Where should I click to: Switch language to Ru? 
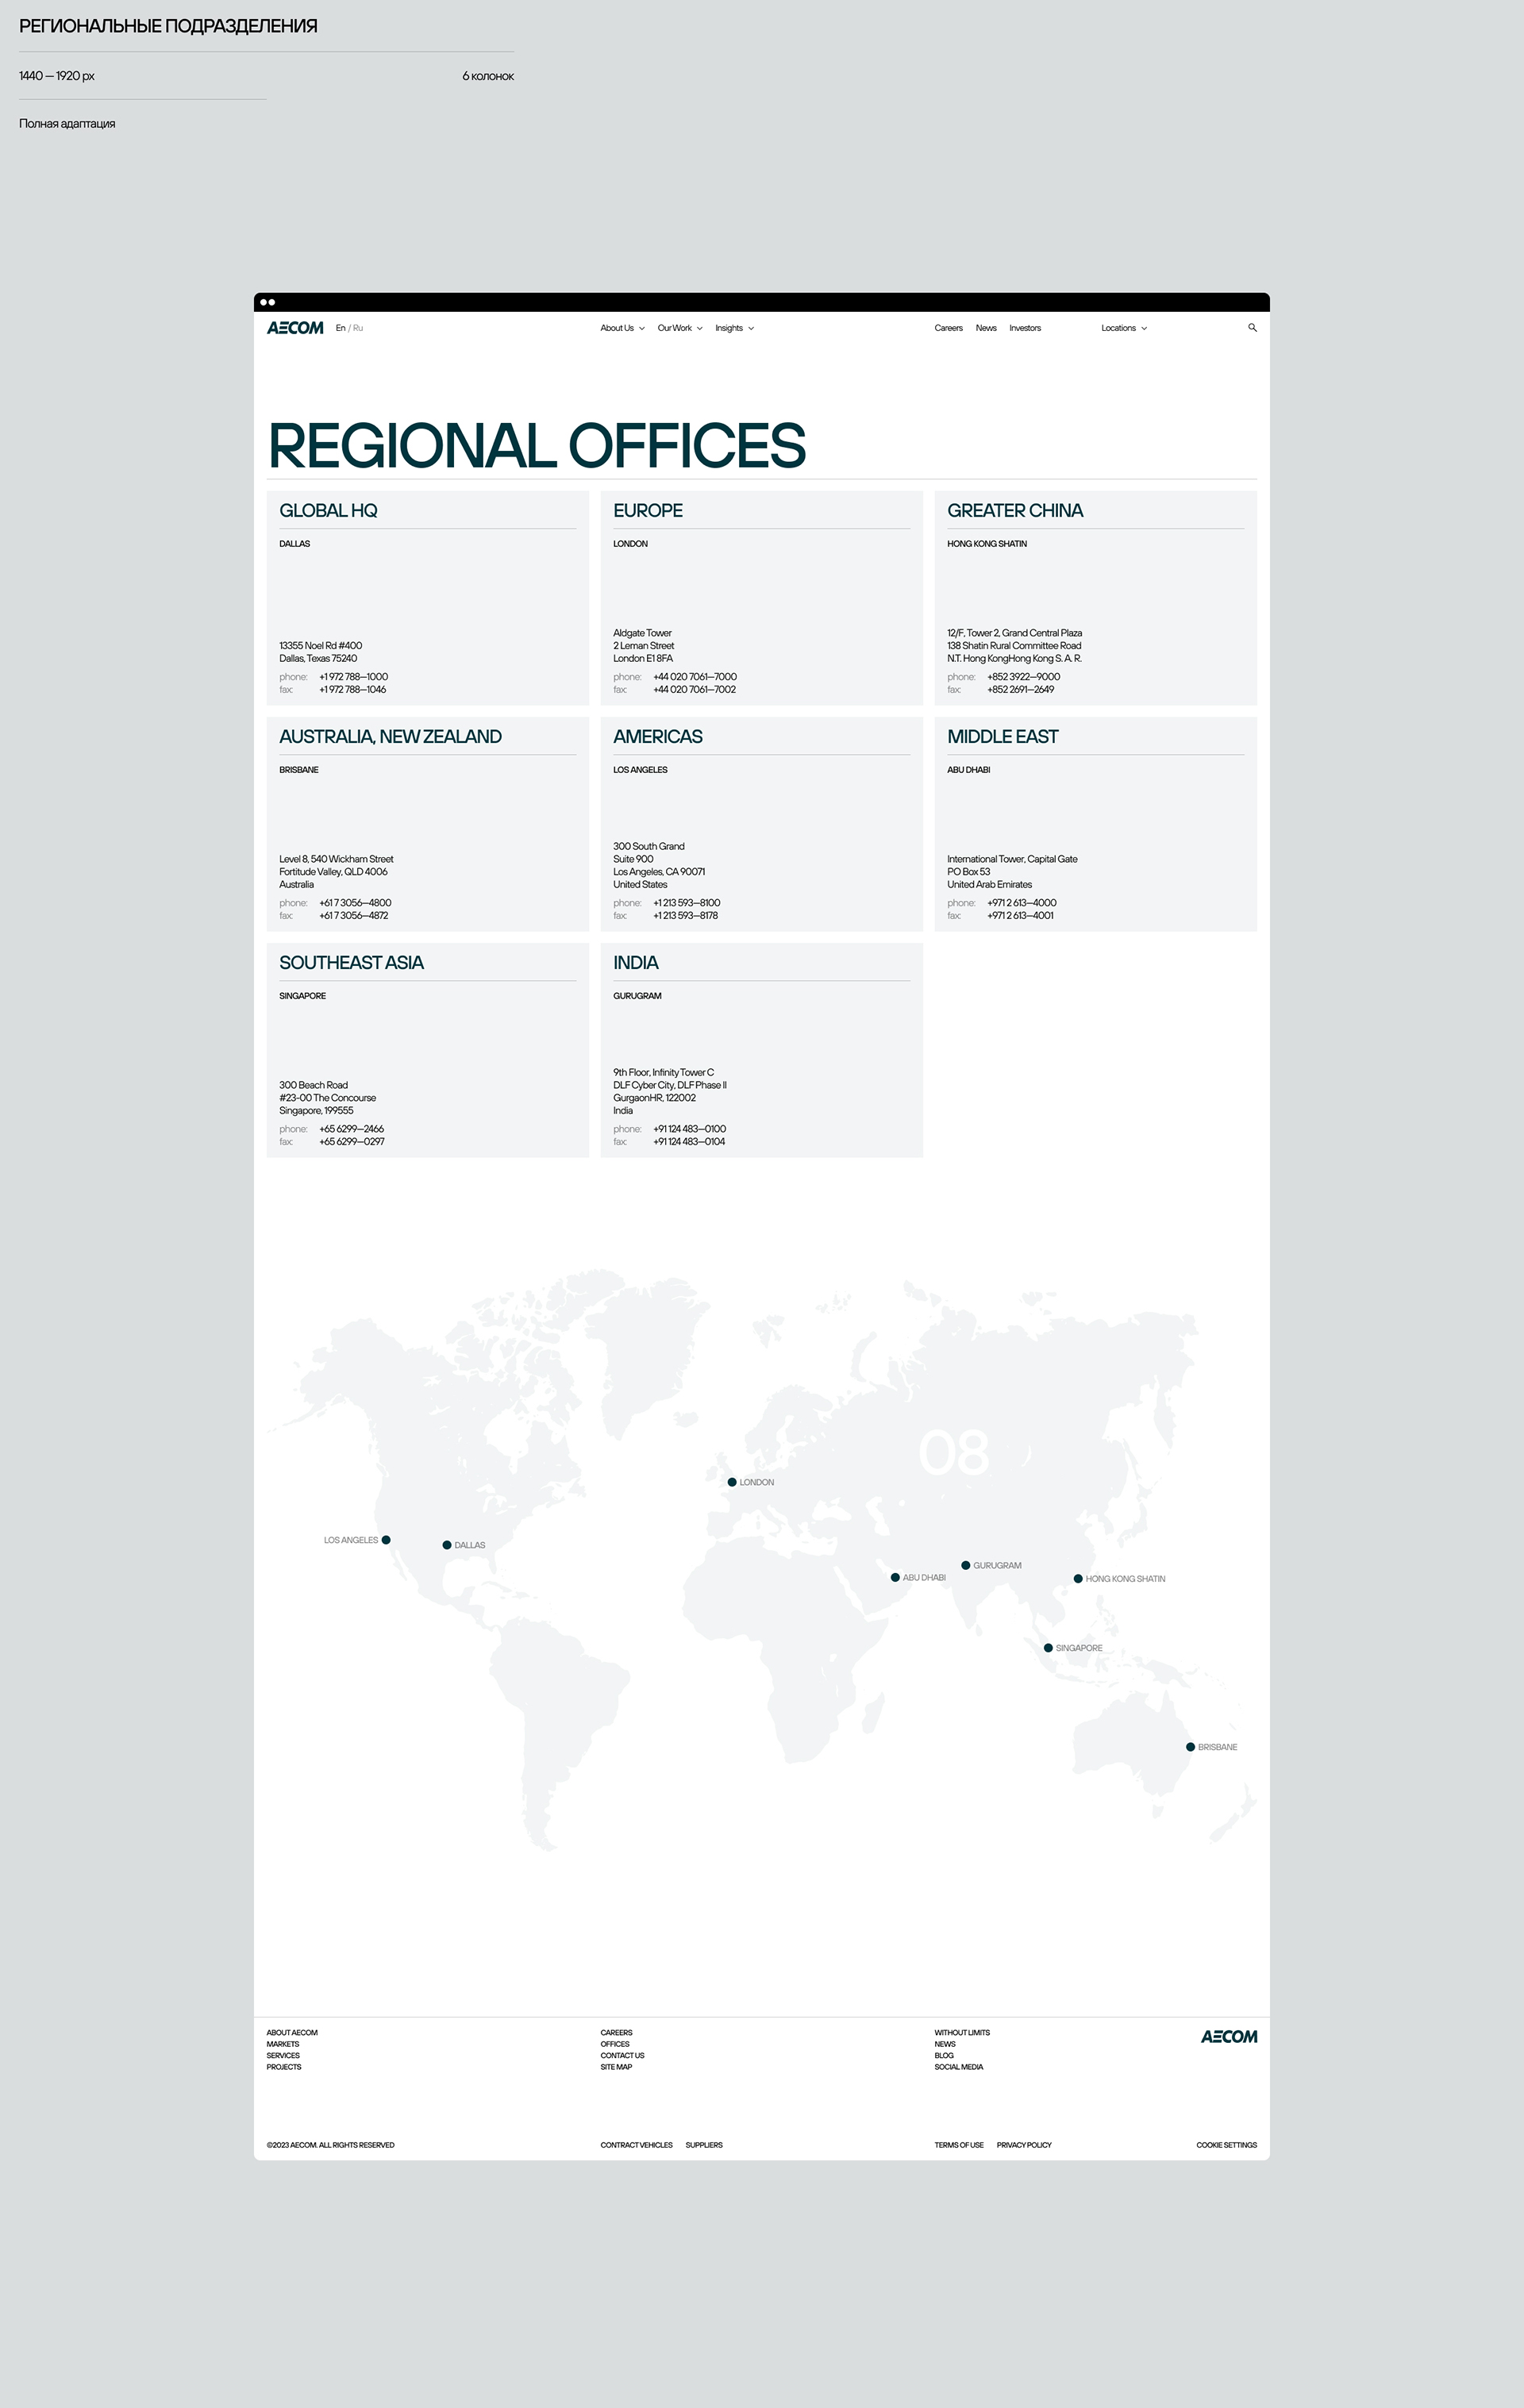tap(358, 328)
